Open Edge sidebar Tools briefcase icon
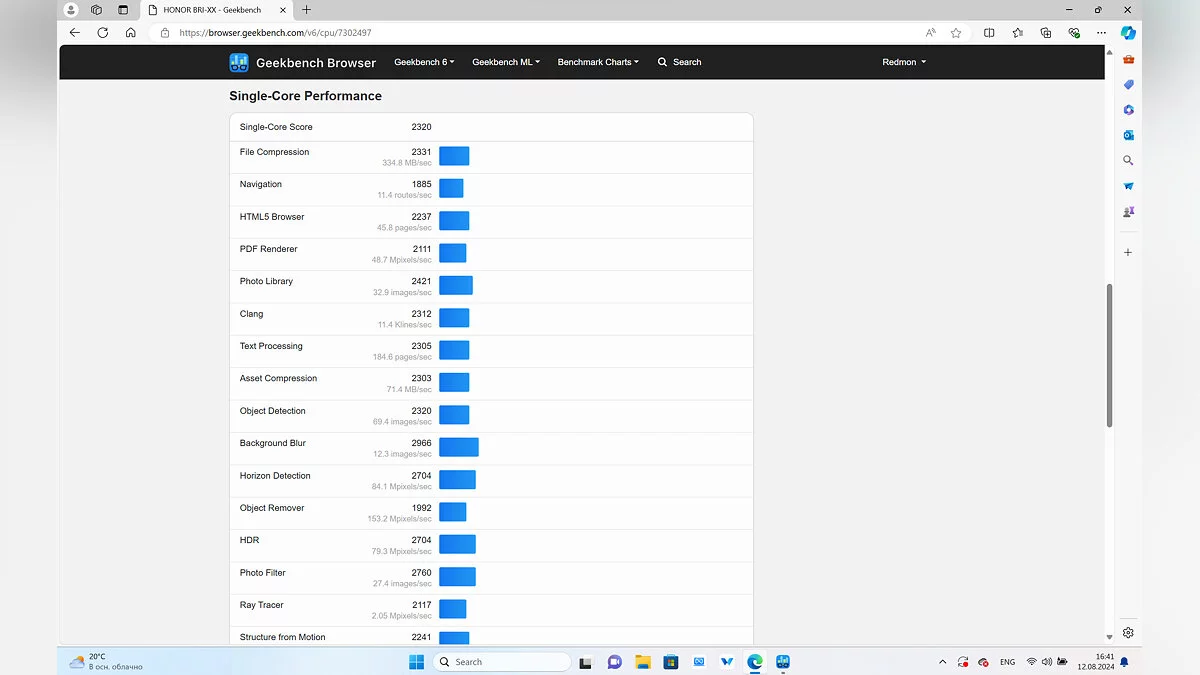The width and height of the screenshot is (1200, 675). pyautogui.click(x=1128, y=59)
